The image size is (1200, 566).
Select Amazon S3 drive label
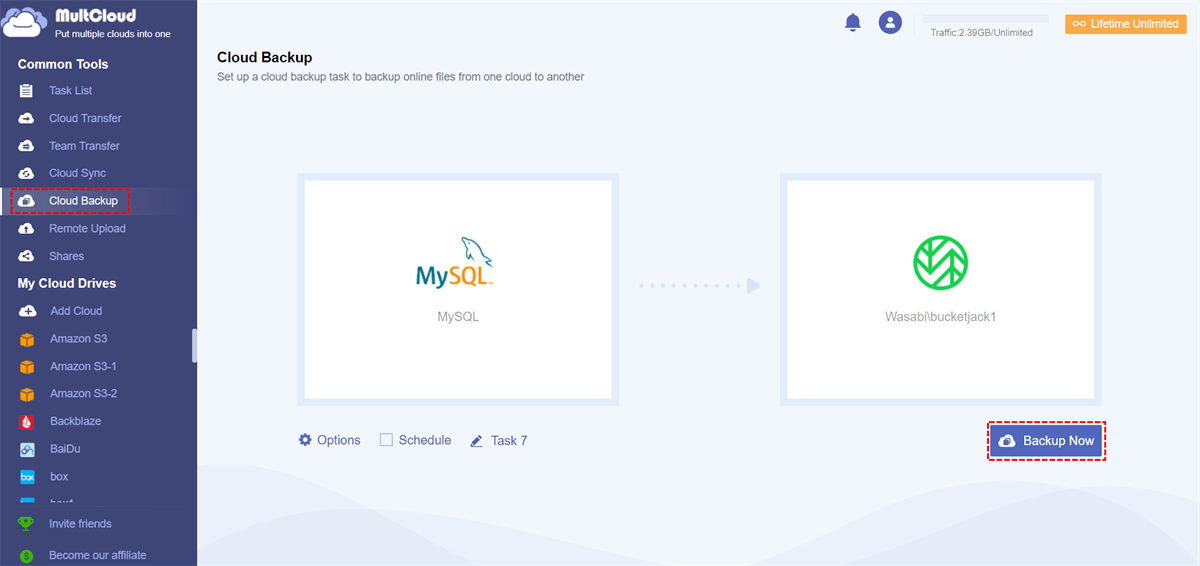click(79, 339)
